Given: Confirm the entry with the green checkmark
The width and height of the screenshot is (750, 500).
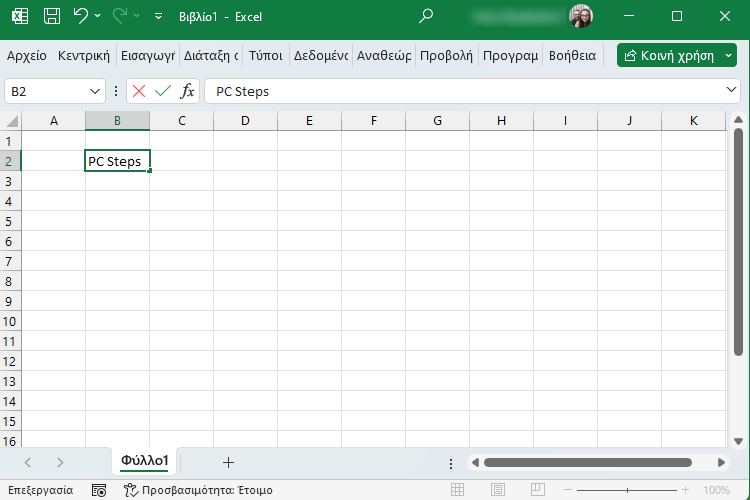Looking at the screenshot, I should pos(162,91).
